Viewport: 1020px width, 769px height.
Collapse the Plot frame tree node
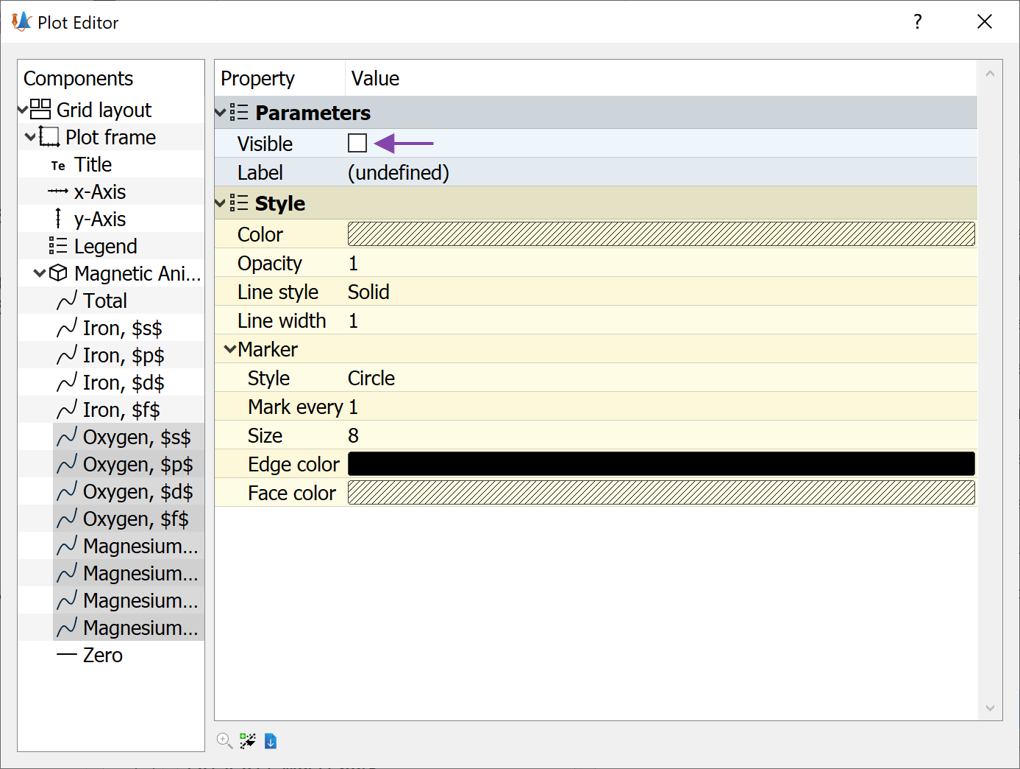pyautogui.click(x=31, y=137)
